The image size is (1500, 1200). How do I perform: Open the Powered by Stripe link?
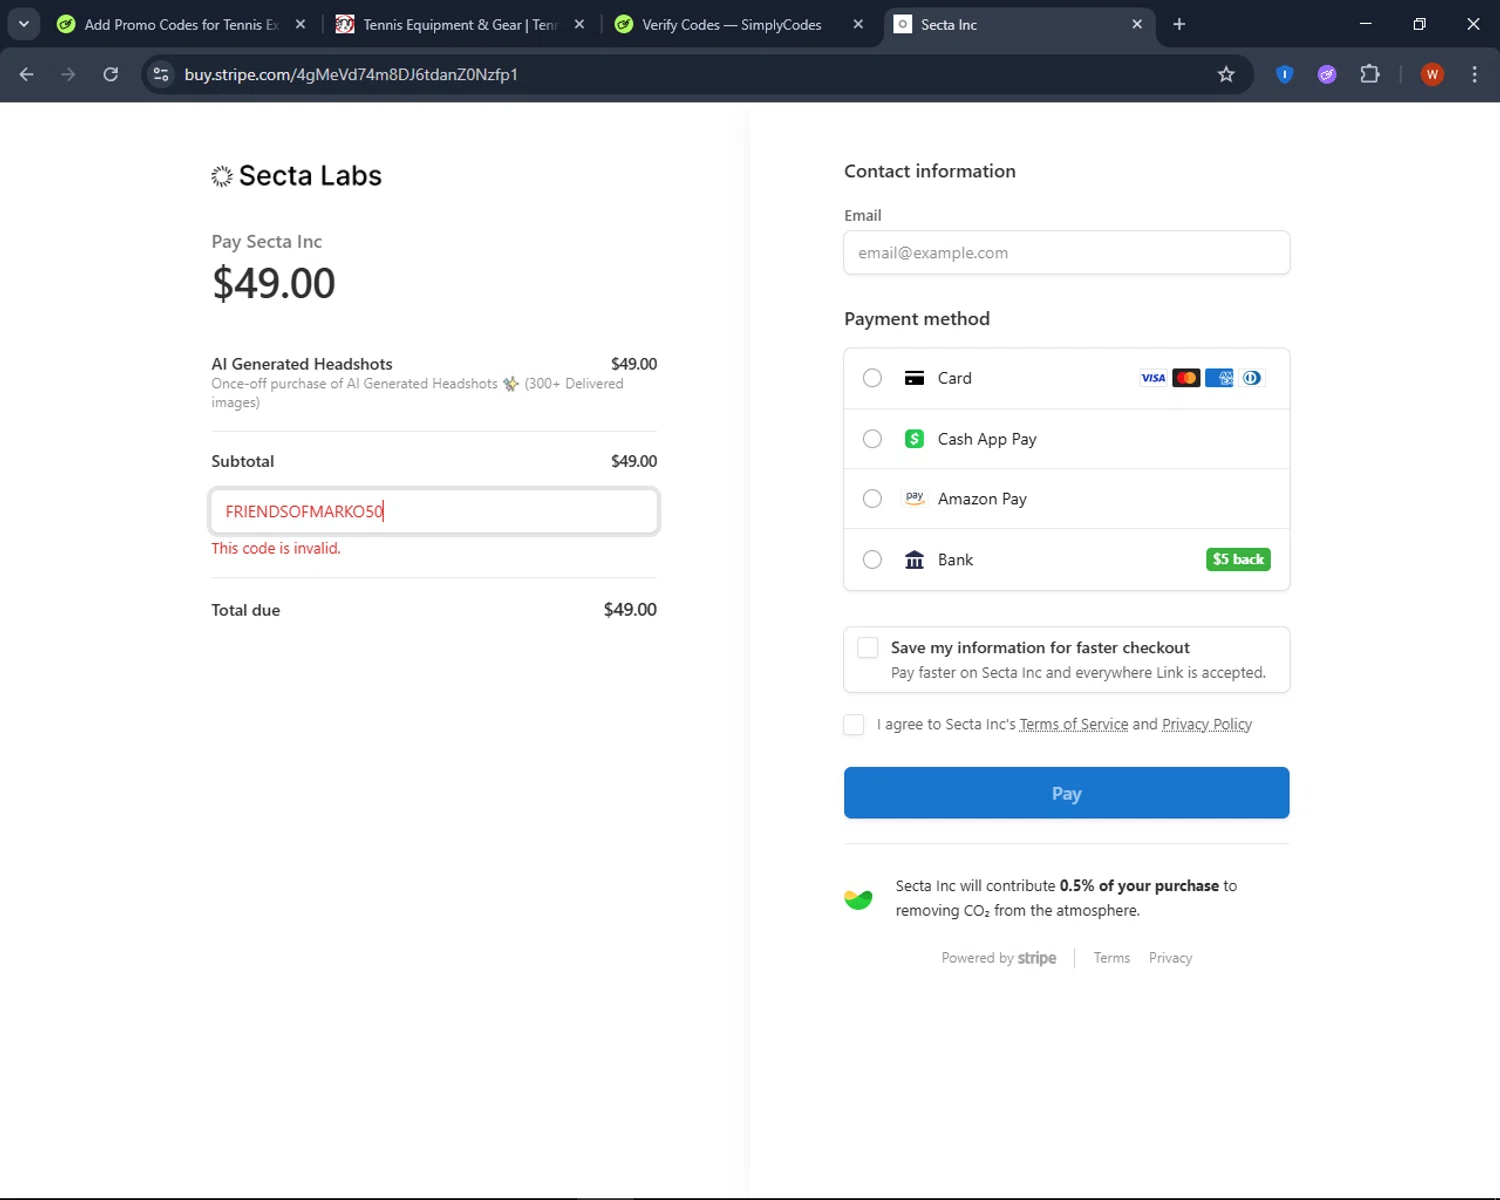coord(998,958)
